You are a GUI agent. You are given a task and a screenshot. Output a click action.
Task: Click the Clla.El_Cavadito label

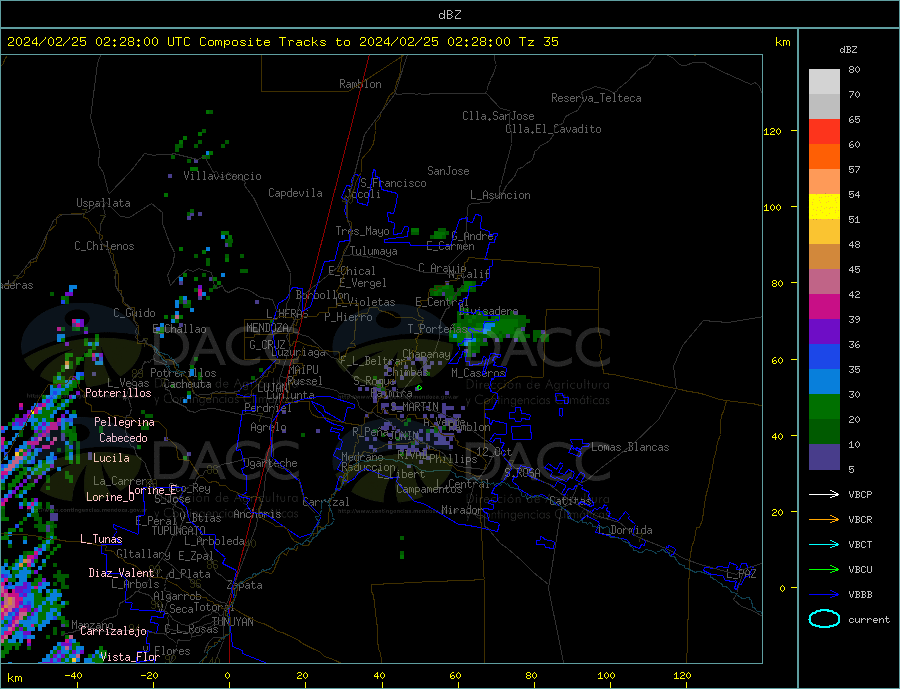click(553, 129)
